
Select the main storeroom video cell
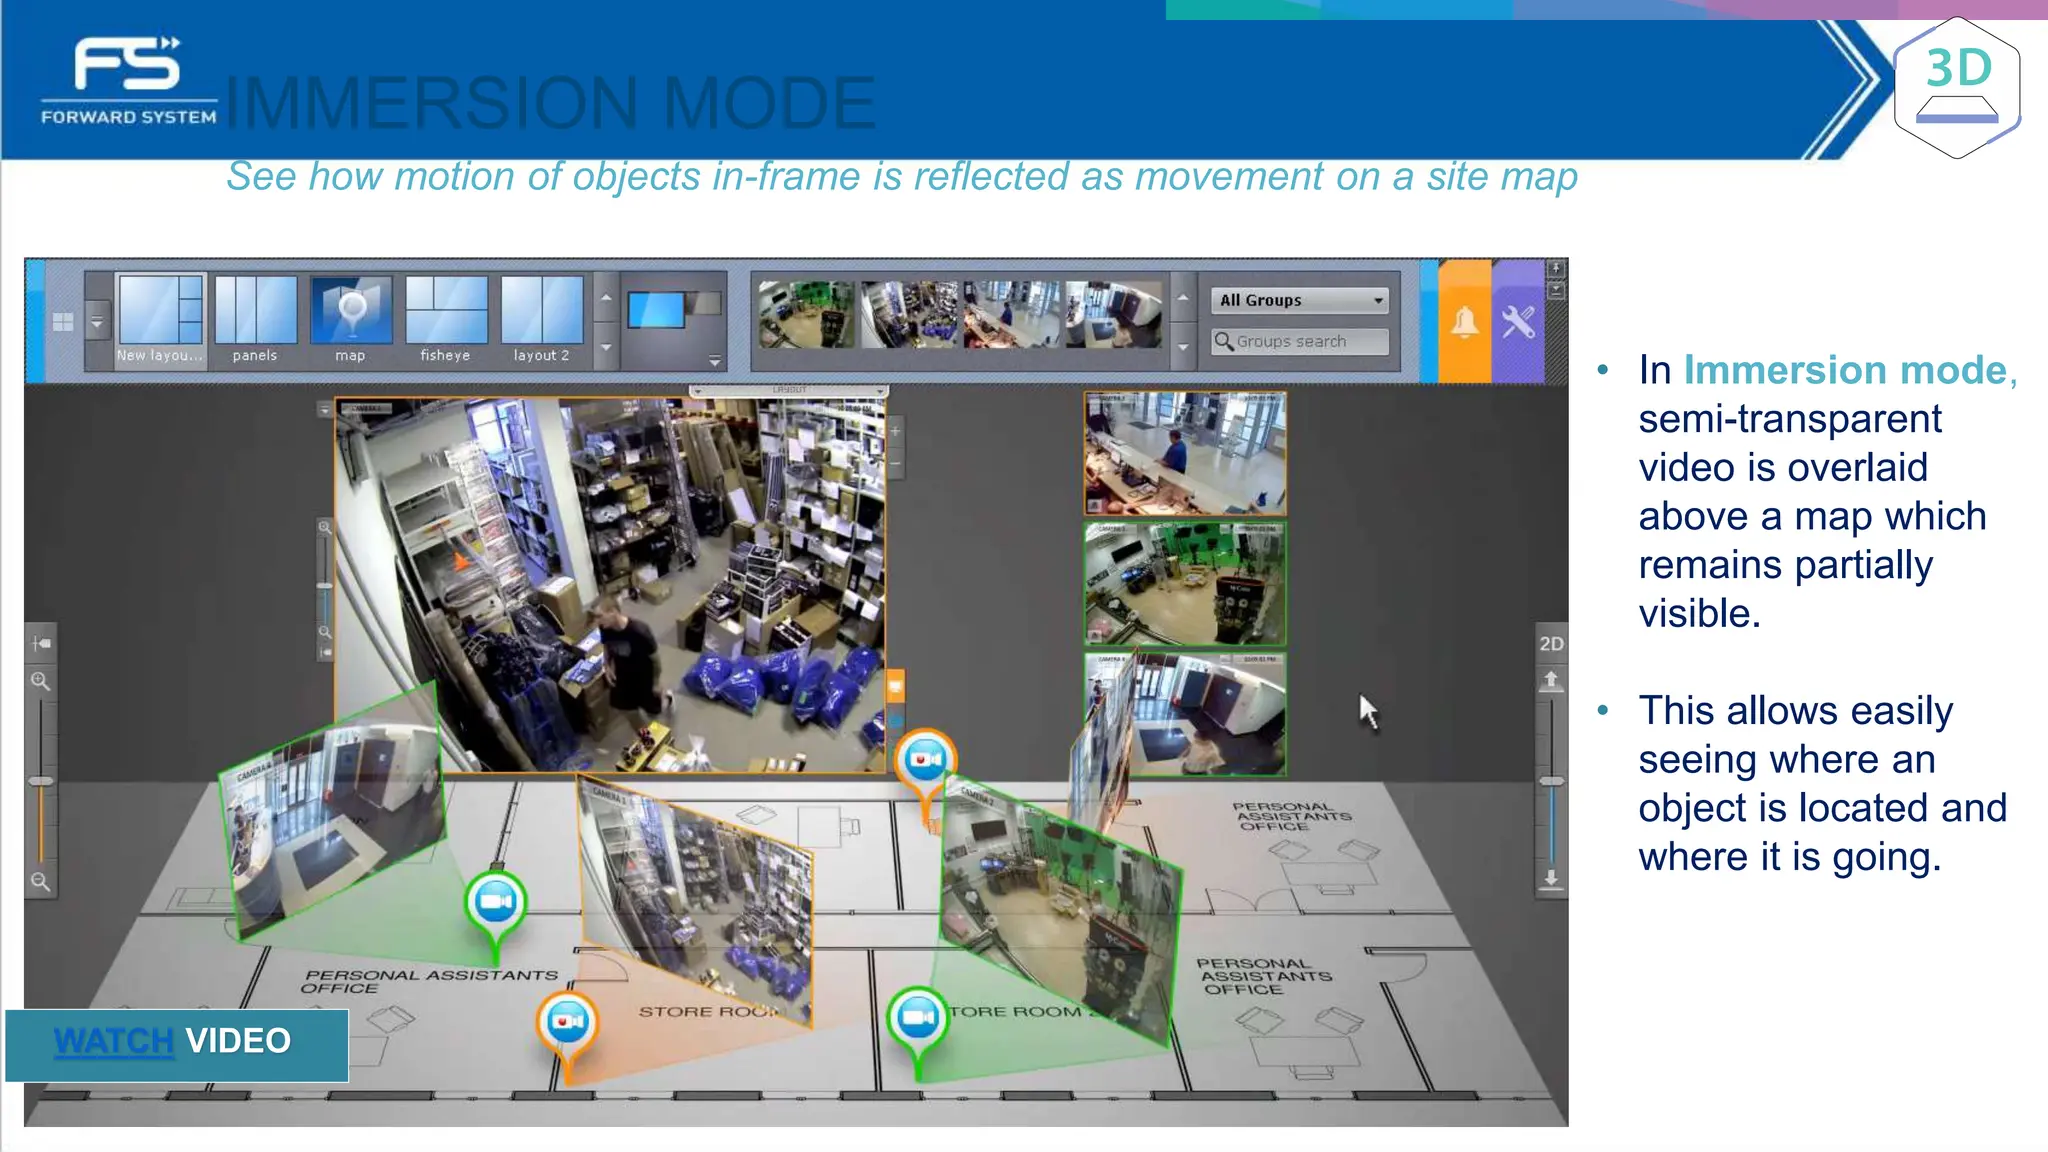610,585
